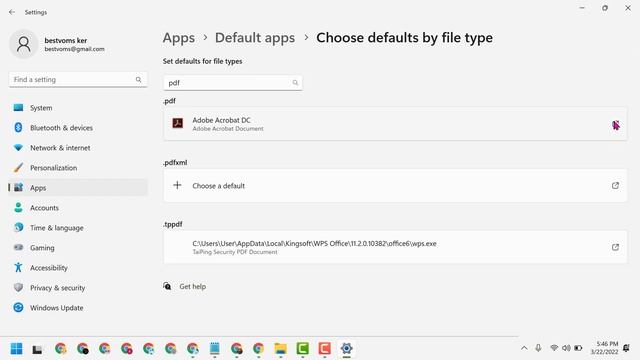Viewport: 640px width, 360px height.
Task: Click the Find a setting search box
Action: pyautogui.click(x=78, y=80)
